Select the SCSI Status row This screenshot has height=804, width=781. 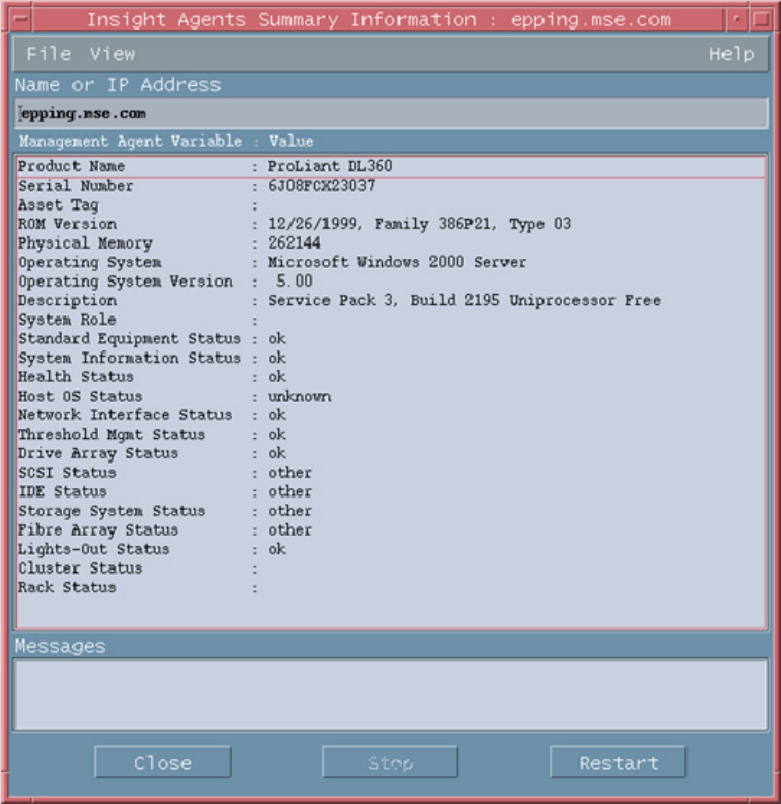pyautogui.click(x=391, y=472)
